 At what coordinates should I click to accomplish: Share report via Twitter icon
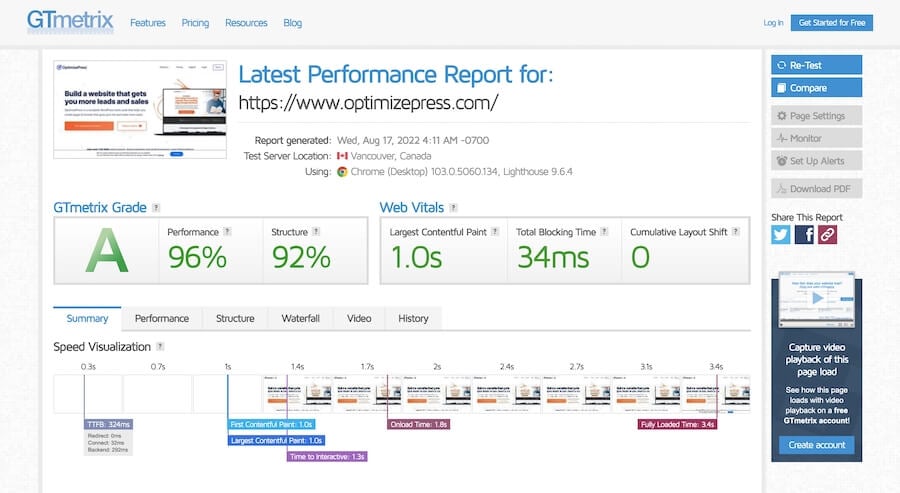(781, 234)
